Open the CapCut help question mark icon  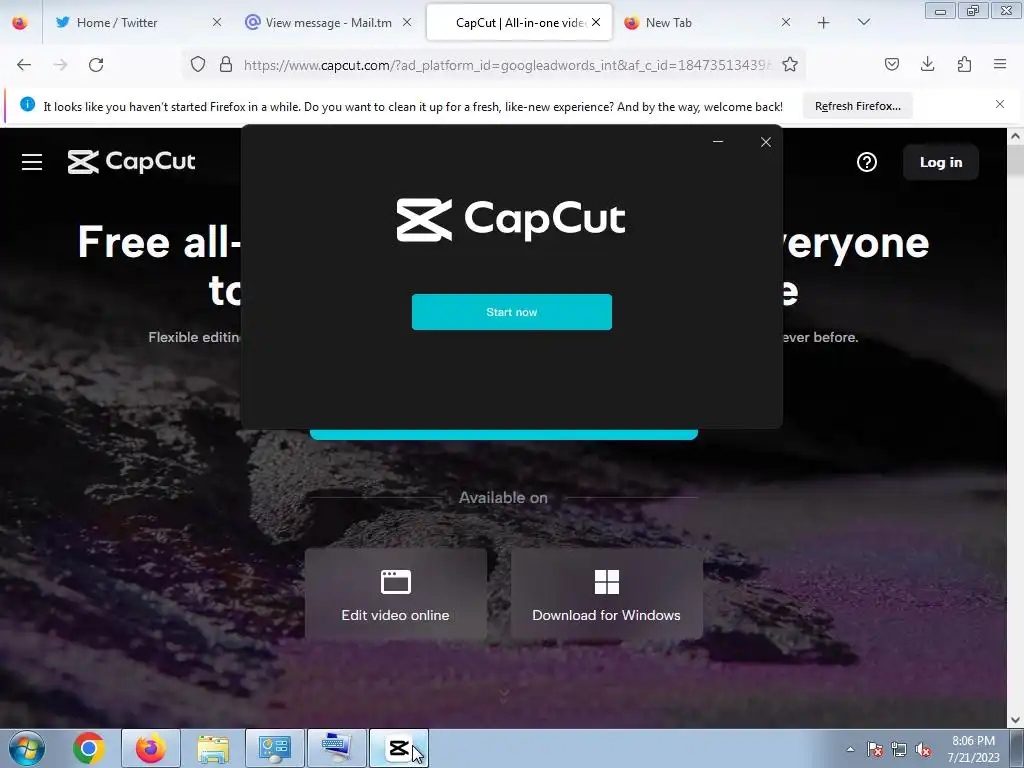pos(867,162)
